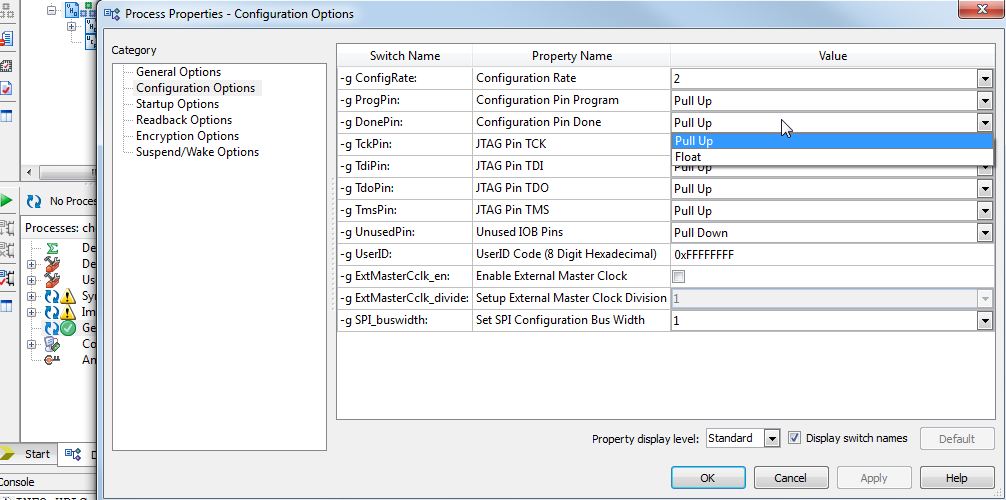Click the green checkmark process status icon
The height and width of the screenshot is (500, 1006).
pyautogui.click(x=67, y=328)
